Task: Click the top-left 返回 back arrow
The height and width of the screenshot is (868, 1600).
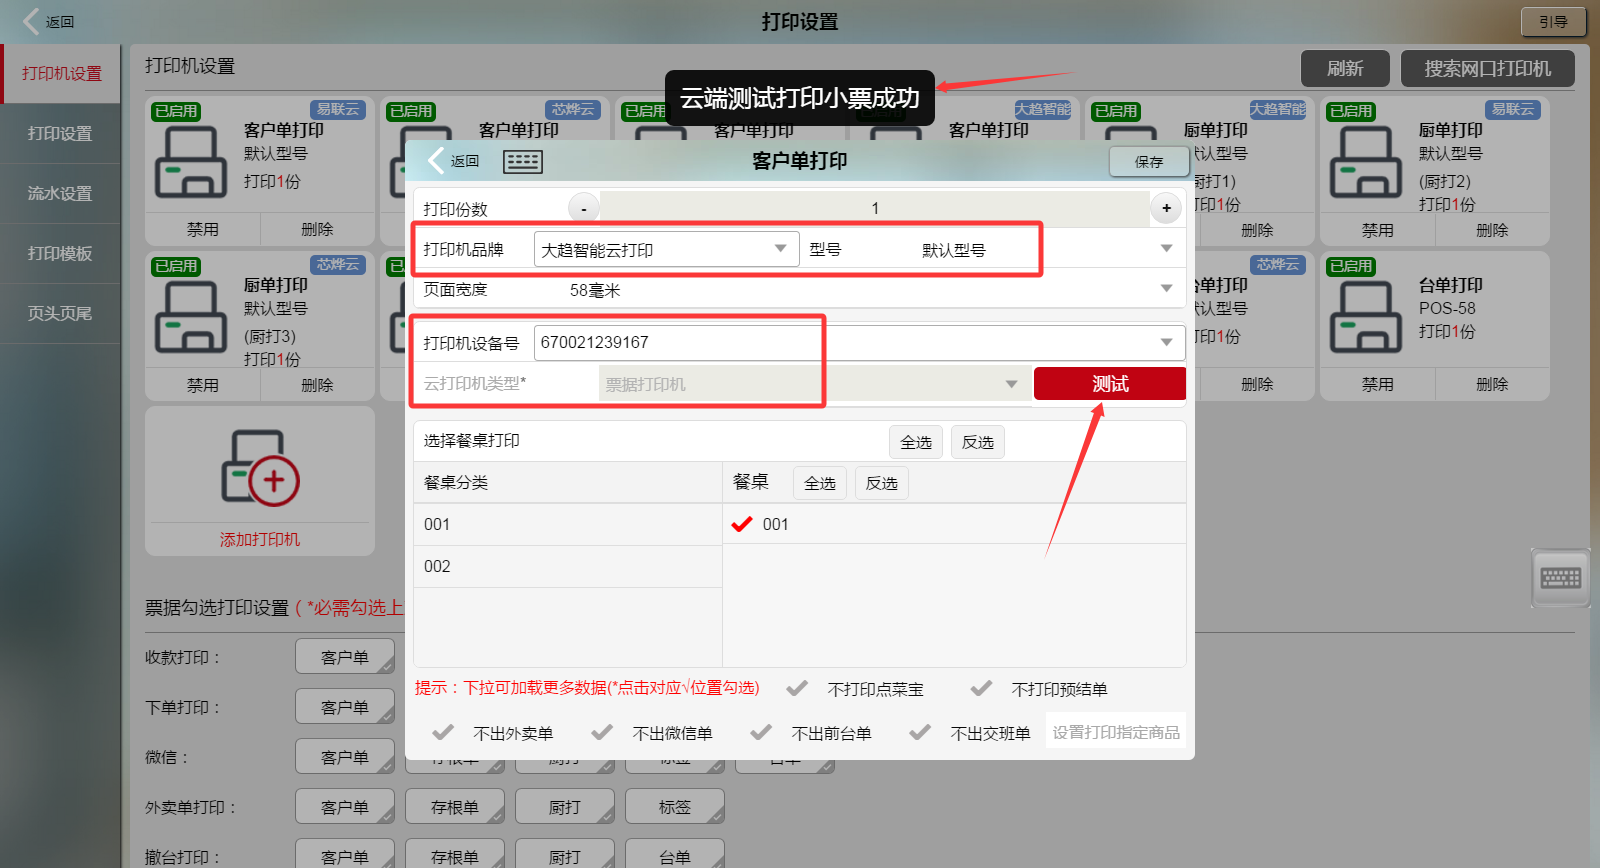Action: (32, 21)
